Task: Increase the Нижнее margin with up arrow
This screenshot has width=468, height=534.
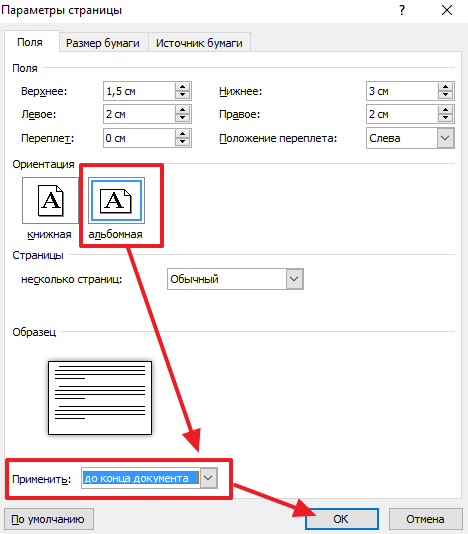Action: point(446,87)
